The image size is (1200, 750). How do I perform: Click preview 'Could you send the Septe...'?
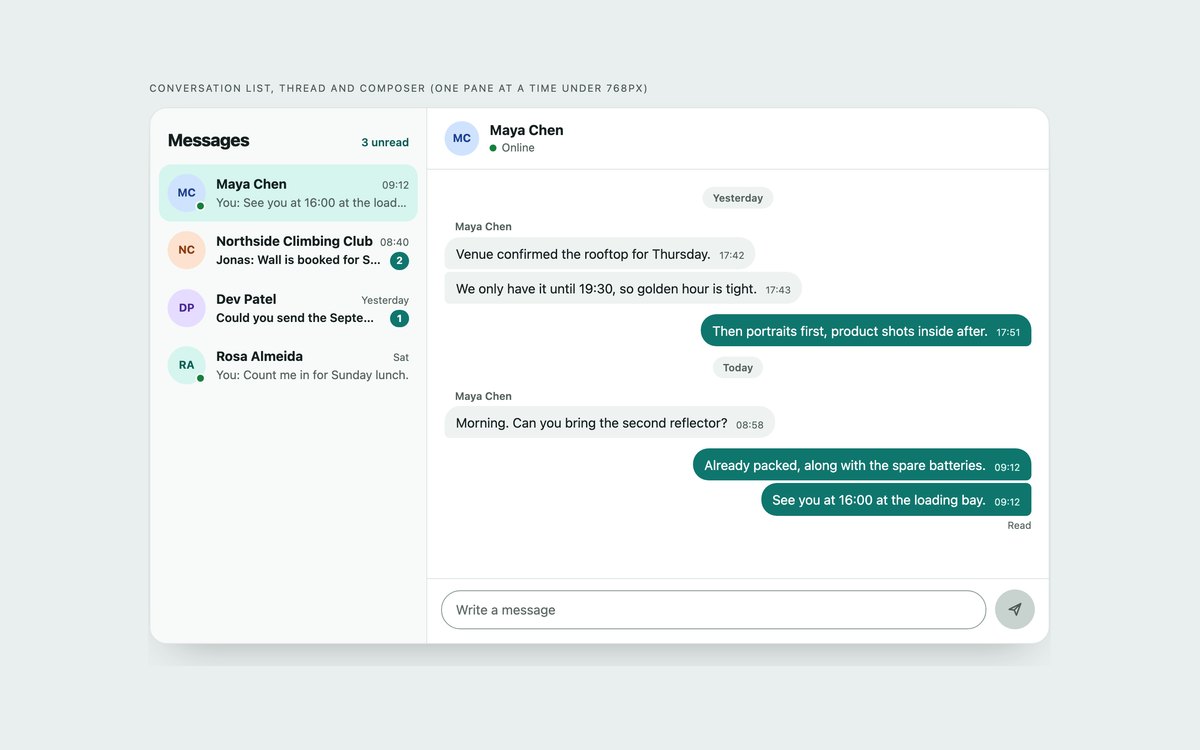[295, 318]
